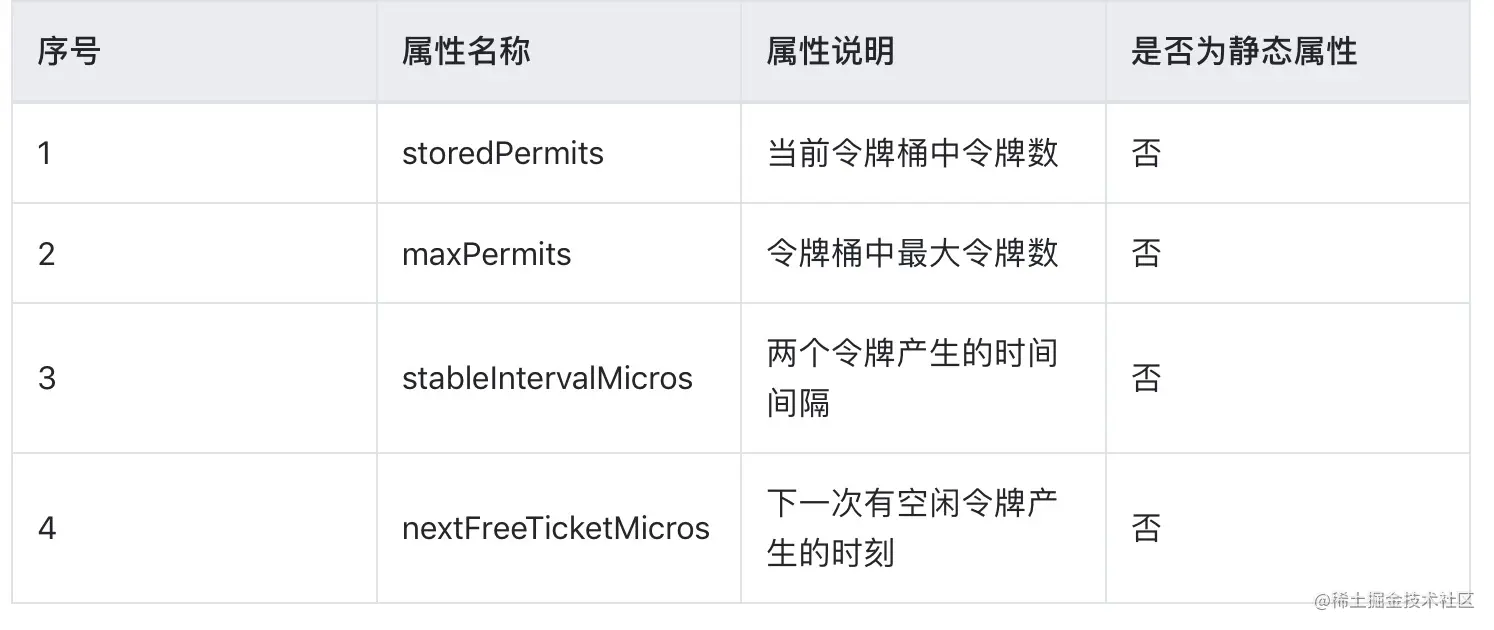1494x630 pixels.
Task: Select the nextFreeTicketMicros cell
Action: click(555, 528)
